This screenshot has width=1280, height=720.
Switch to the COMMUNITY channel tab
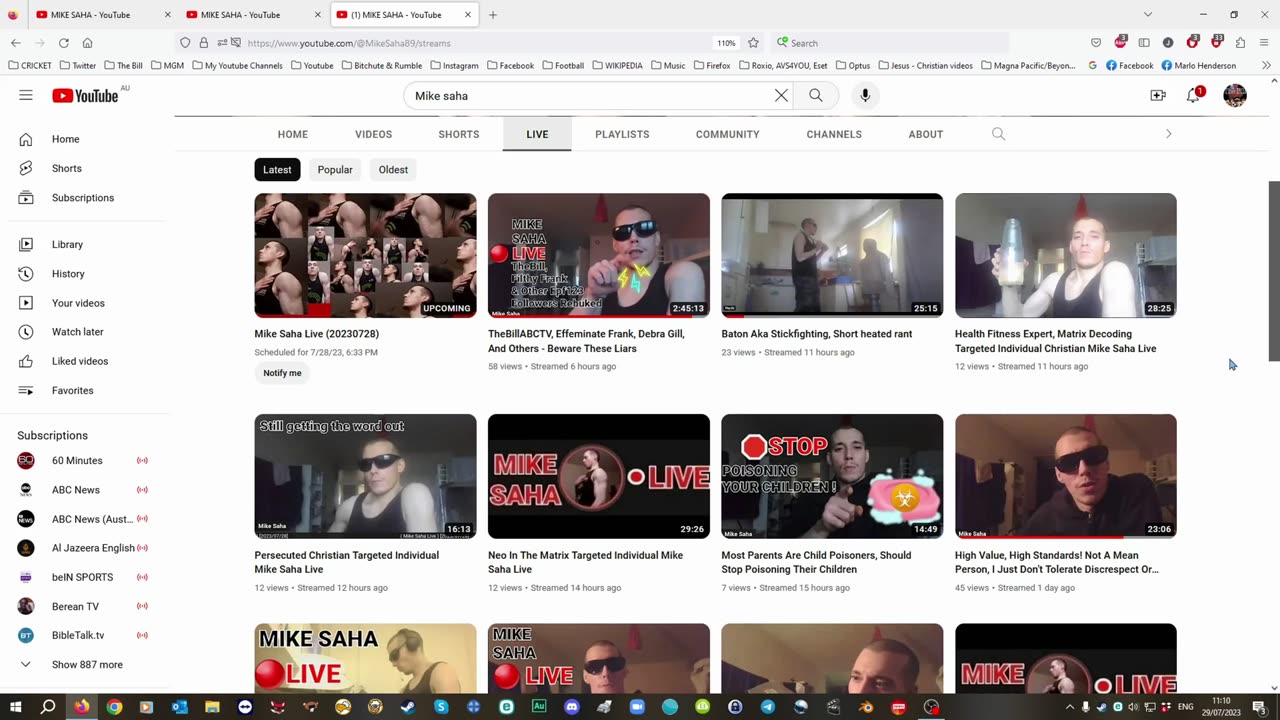[x=728, y=134]
